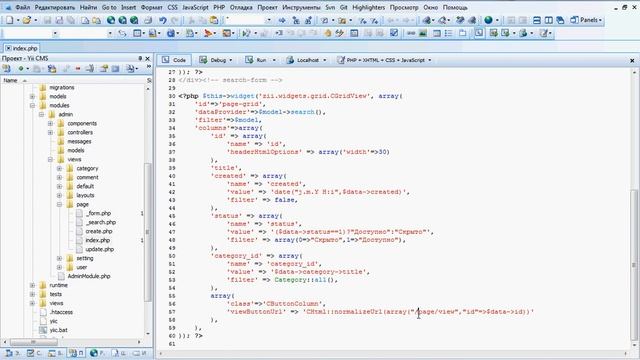Screen dimensions: 640x360
Task: Click the third globe browser preview icon
Action: 134,20
